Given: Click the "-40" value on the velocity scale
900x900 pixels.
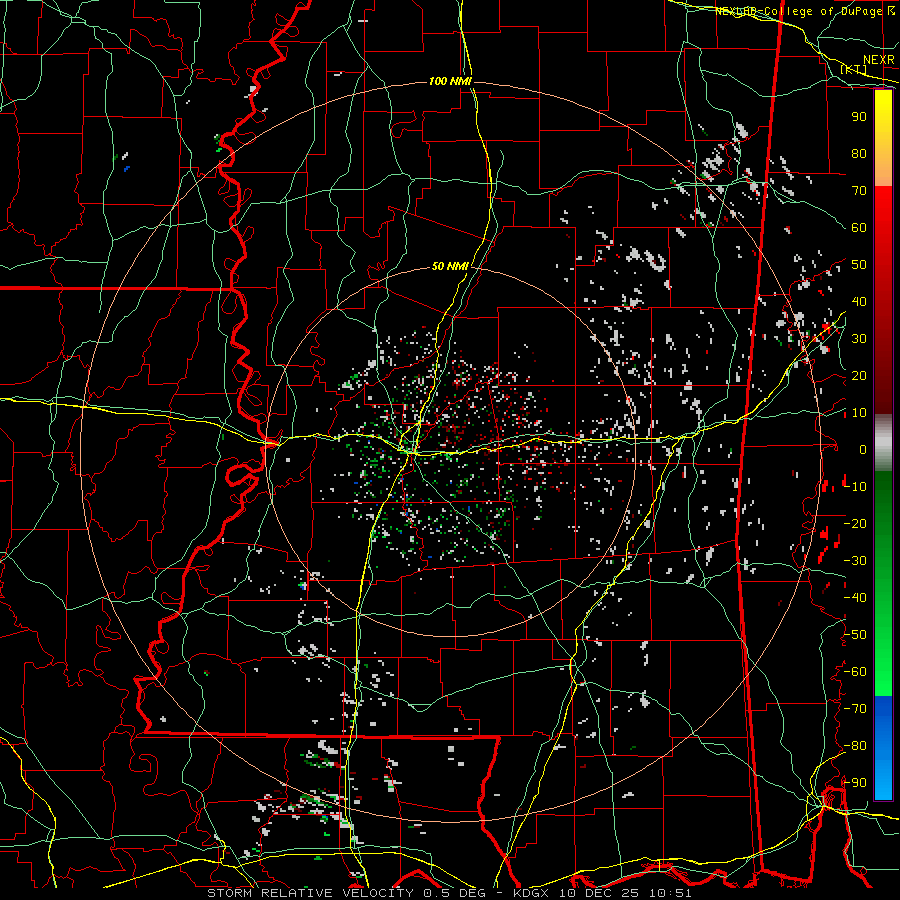Looking at the screenshot, I should point(856,598).
